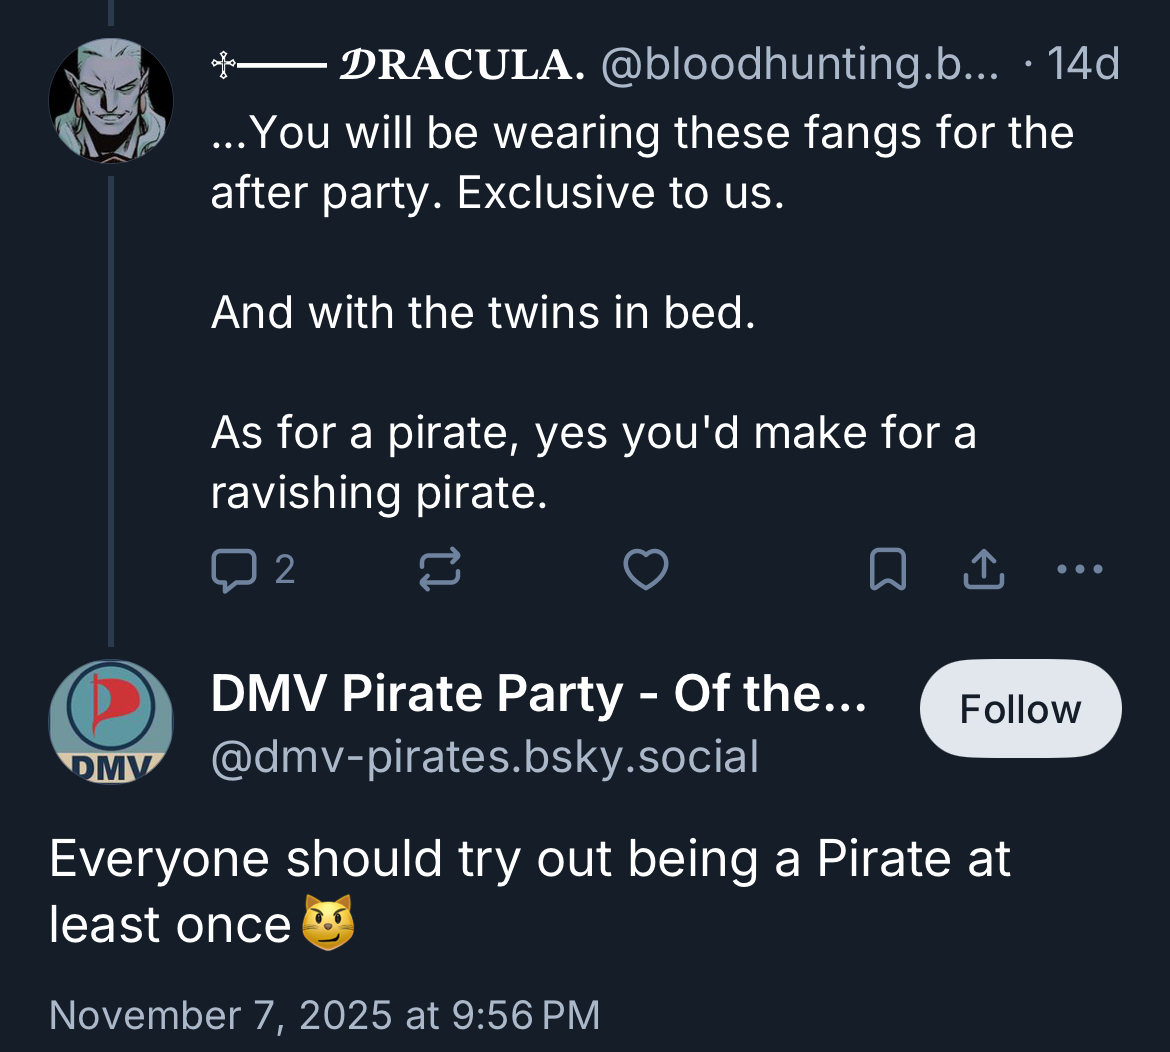Click the DMV Pirate Party avatar
1170x1052 pixels.
coord(111,721)
